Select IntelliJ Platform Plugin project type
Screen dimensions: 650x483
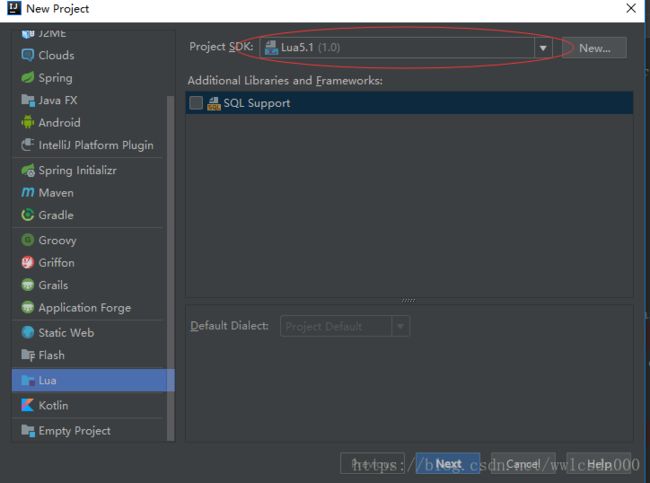click(87, 145)
